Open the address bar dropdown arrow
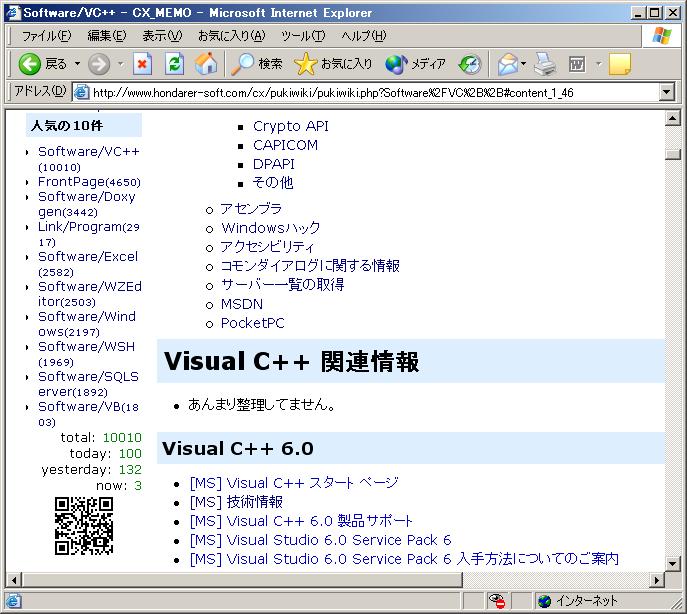The width and height of the screenshot is (687, 614). (667, 92)
